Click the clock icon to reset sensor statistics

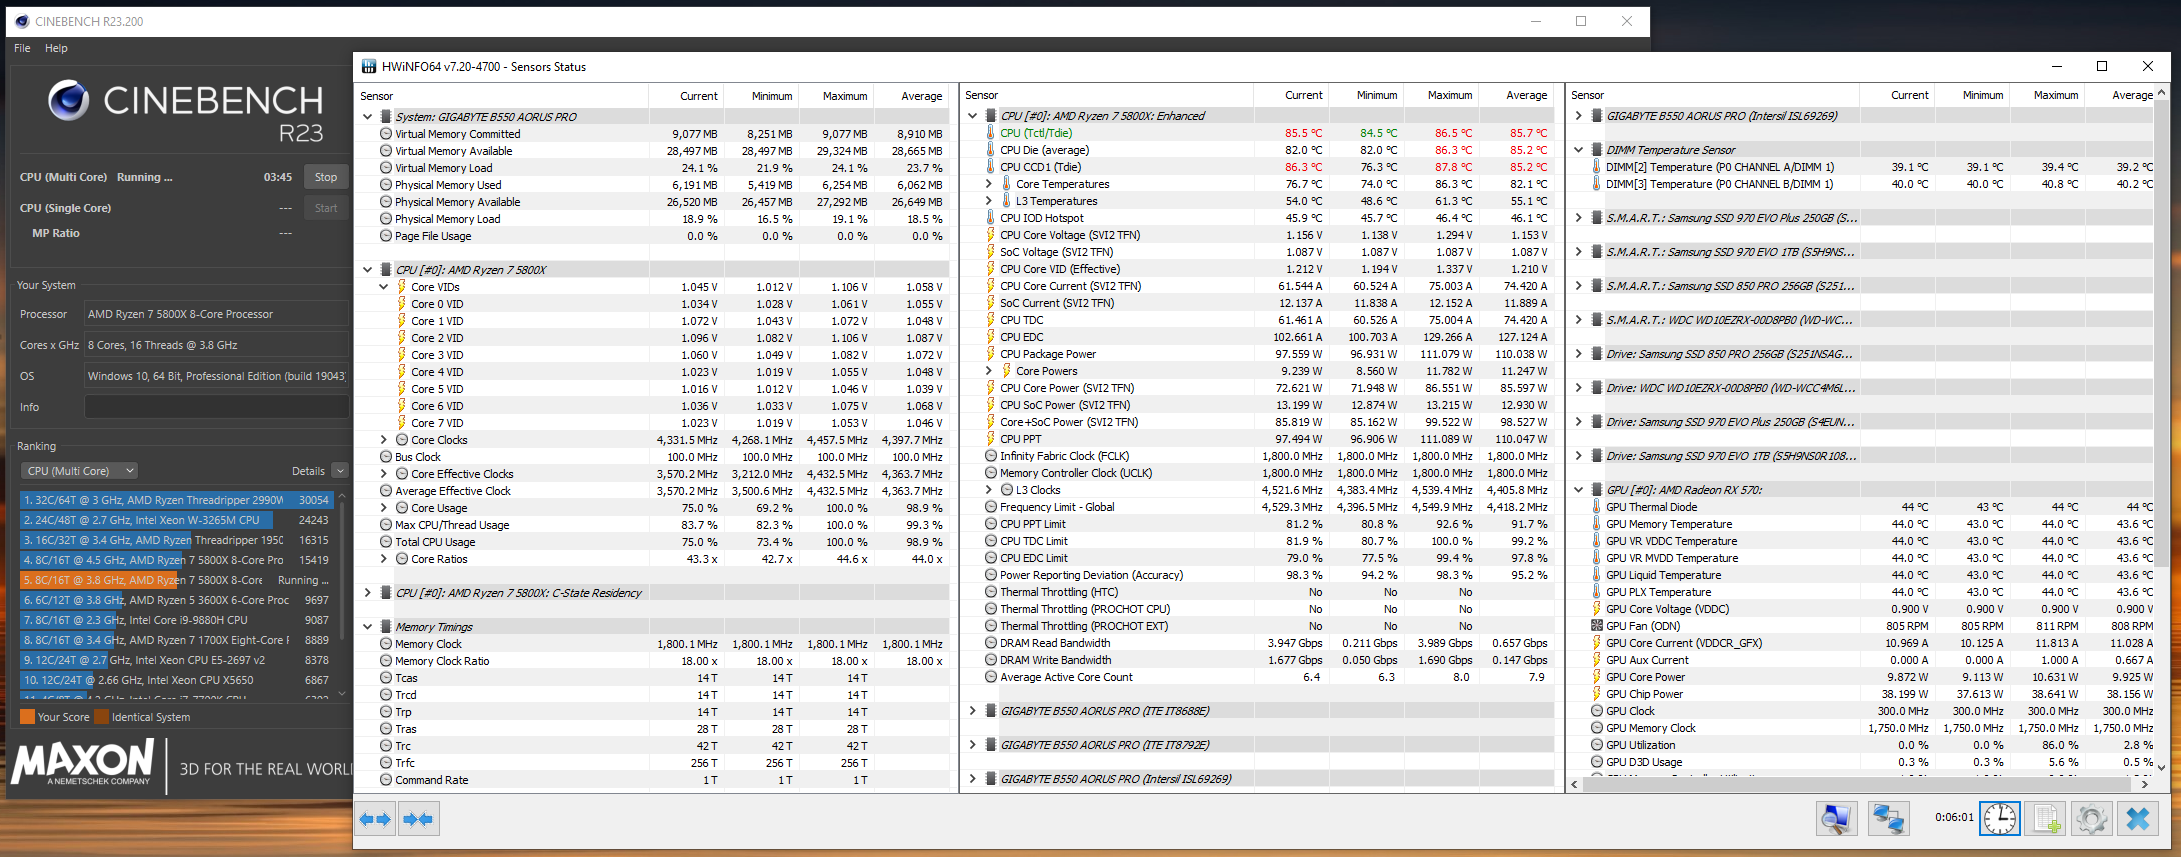(x=2000, y=819)
